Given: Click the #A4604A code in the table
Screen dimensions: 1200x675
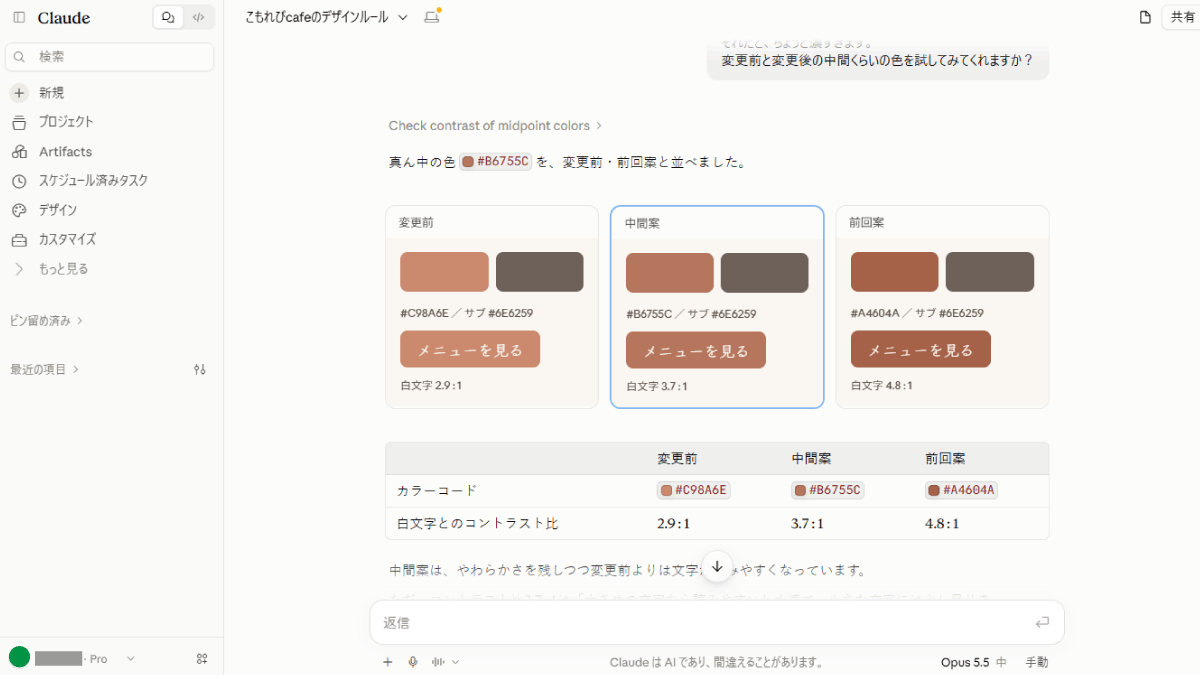Looking at the screenshot, I should 962,490.
